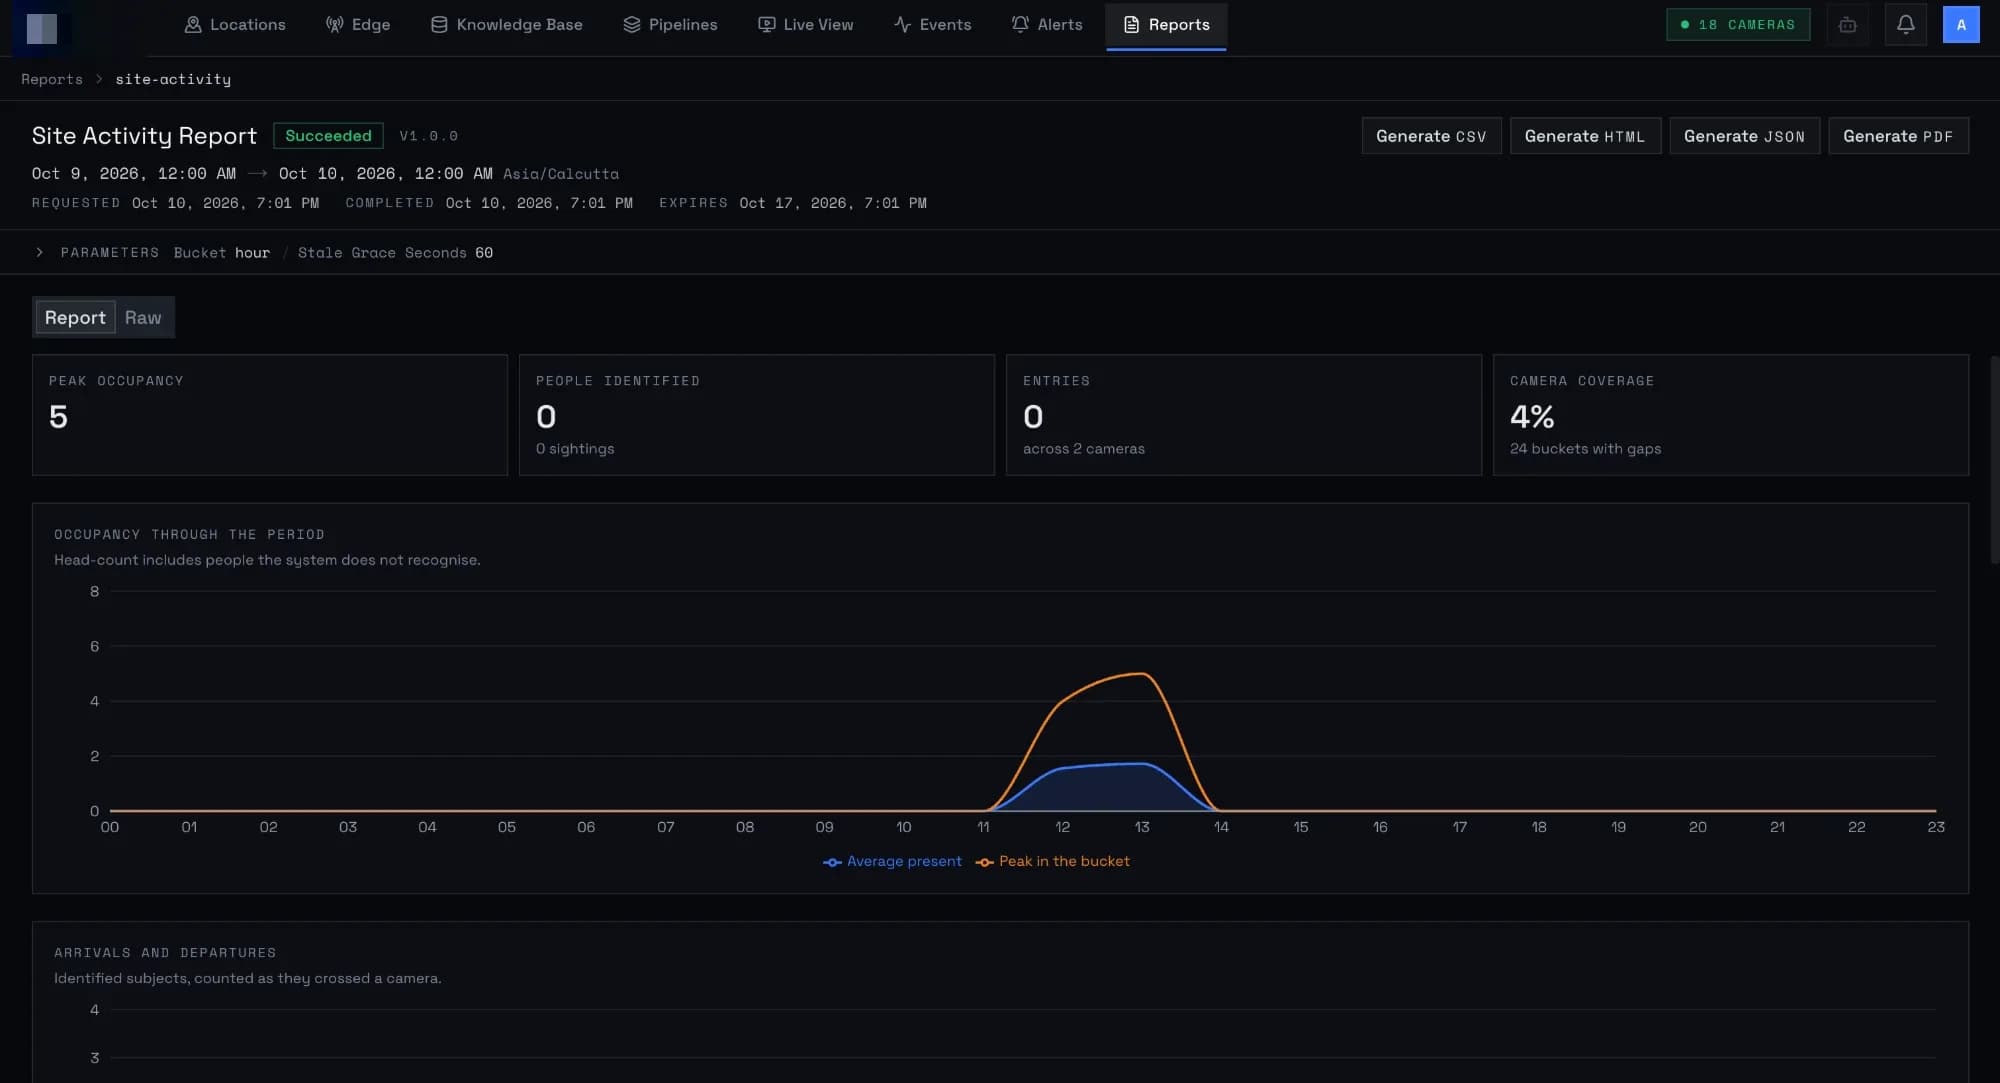Open the assistant bot icon button

point(1848,25)
